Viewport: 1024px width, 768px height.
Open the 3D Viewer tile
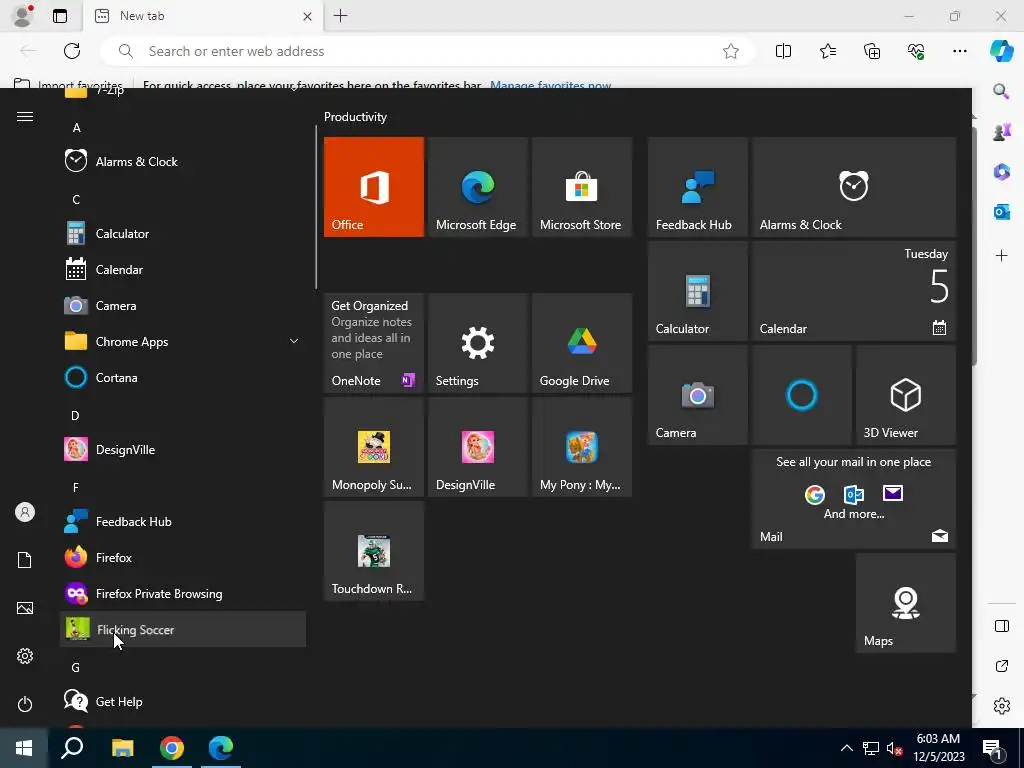[x=906, y=395]
